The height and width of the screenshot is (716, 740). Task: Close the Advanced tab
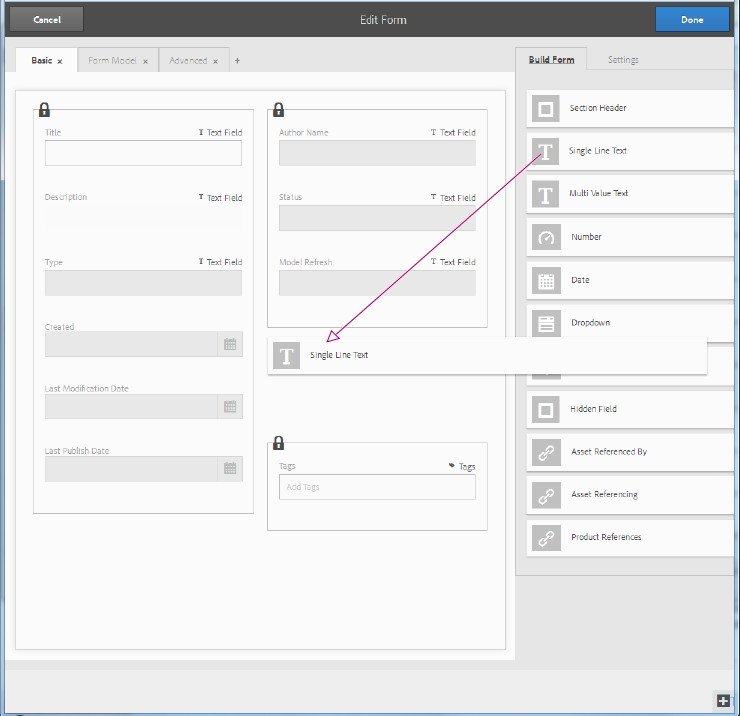click(215, 61)
